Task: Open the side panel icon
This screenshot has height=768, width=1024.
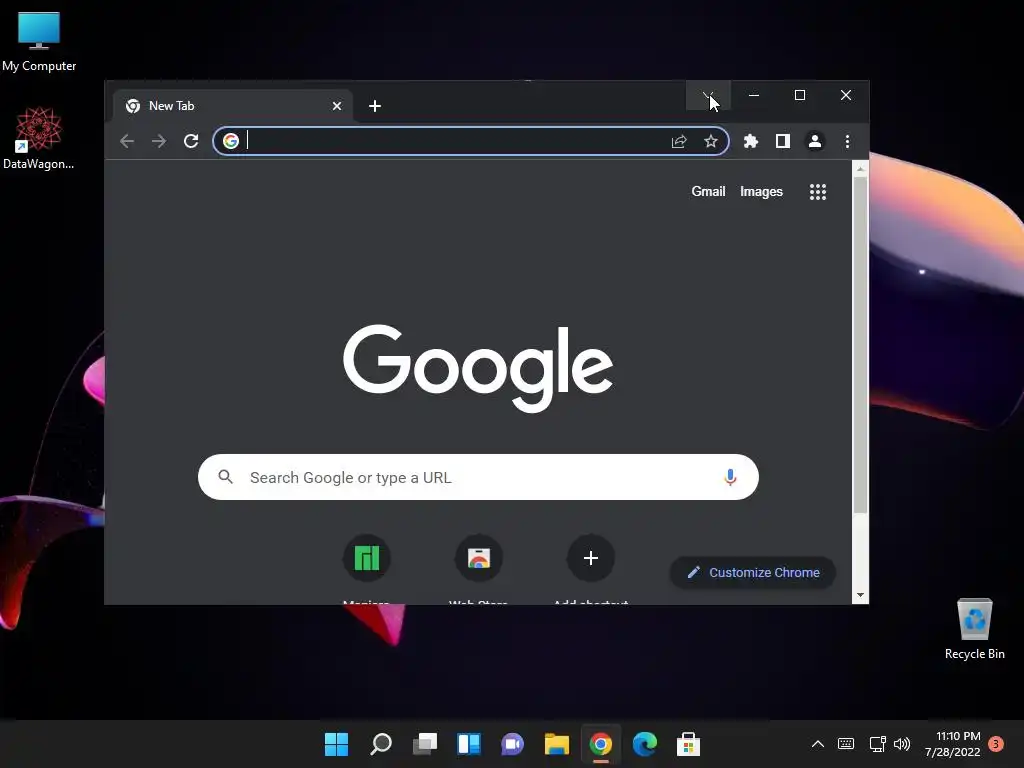Action: 783,141
